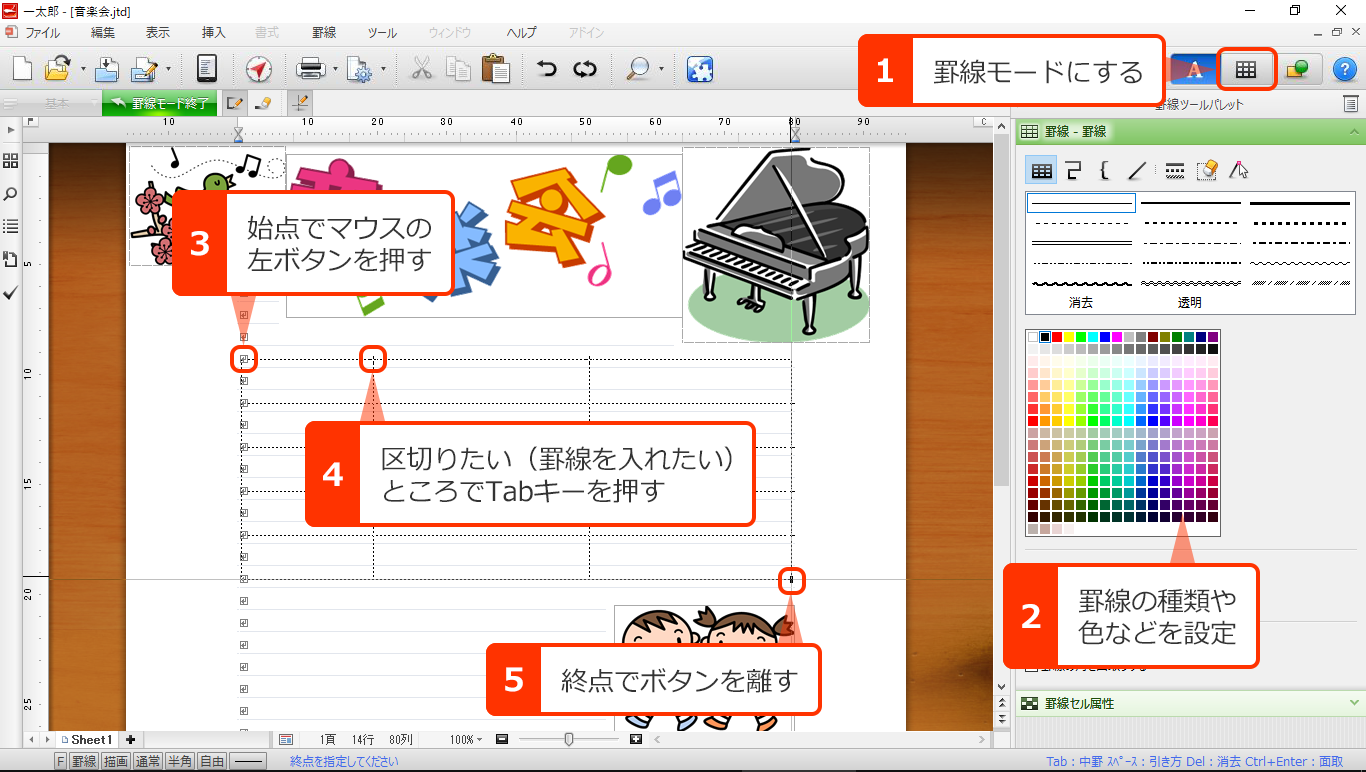Collapse the 罫線 - 罫線 panel
The image size is (1366, 772).
[1354, 132]
